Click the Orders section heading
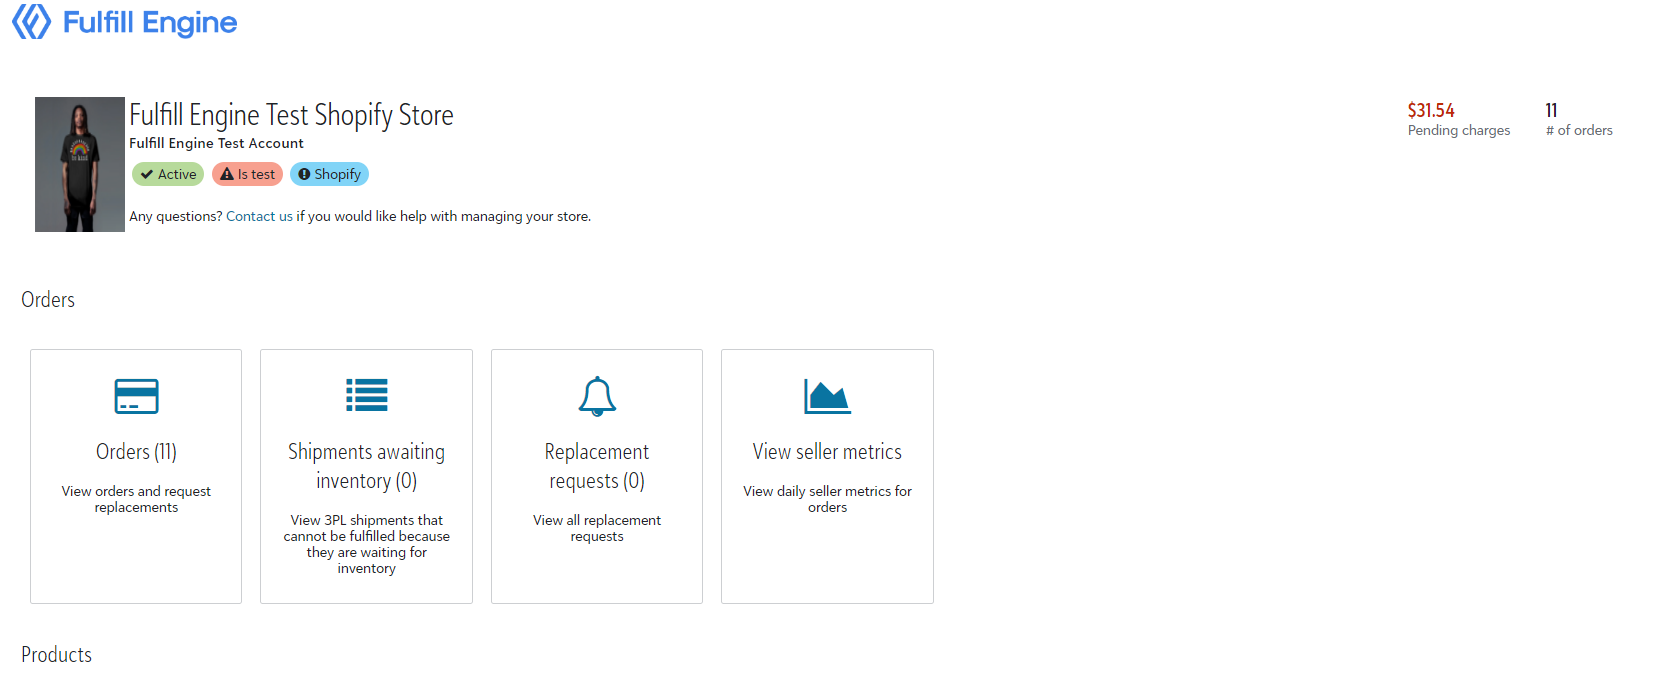The height and width of the screenshot is (686, 1670). (48, 299)
